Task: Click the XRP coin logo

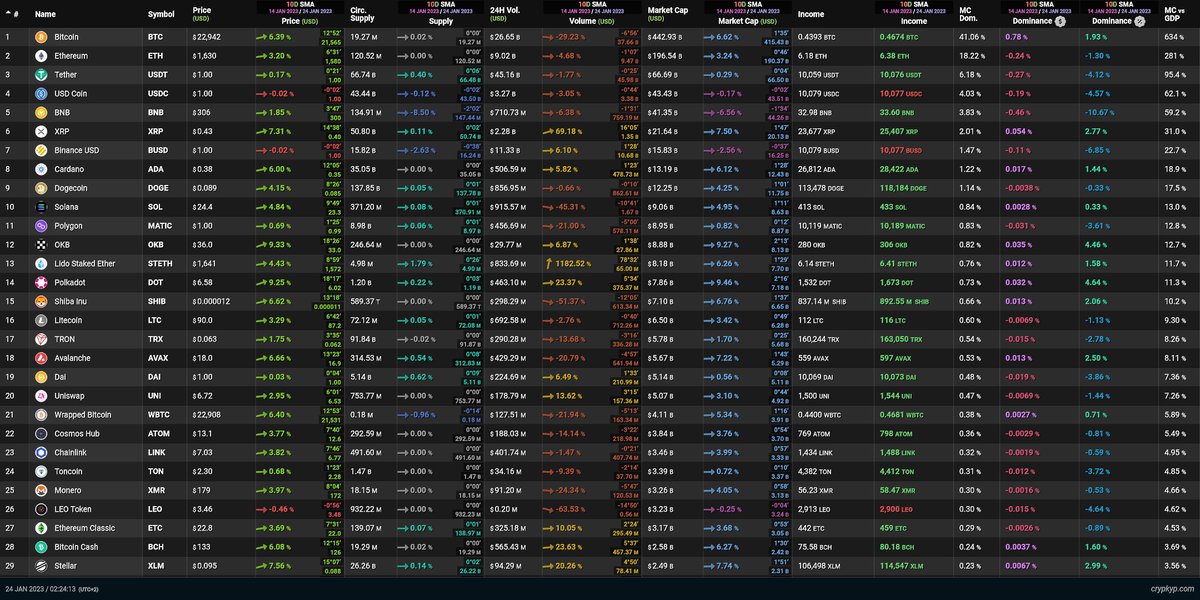Action: click(42, 131)
